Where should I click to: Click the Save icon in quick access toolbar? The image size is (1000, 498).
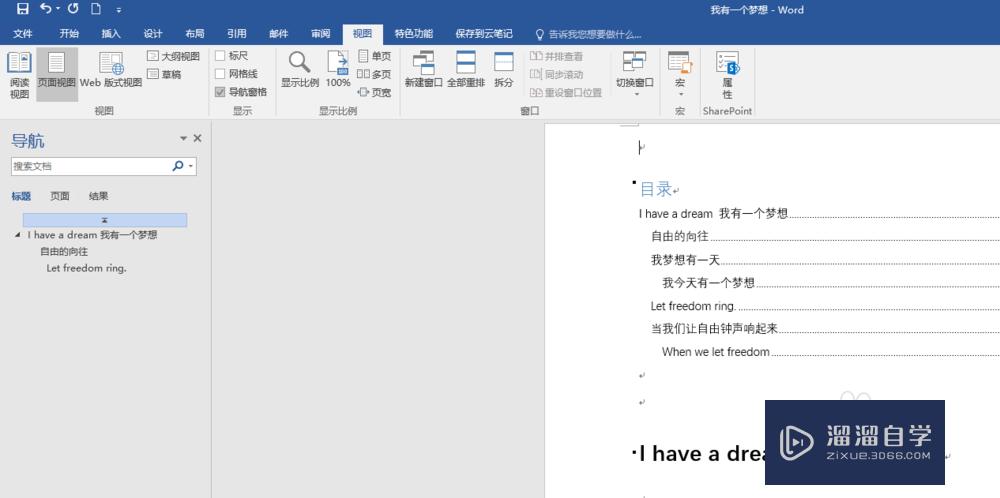[22, 9]
